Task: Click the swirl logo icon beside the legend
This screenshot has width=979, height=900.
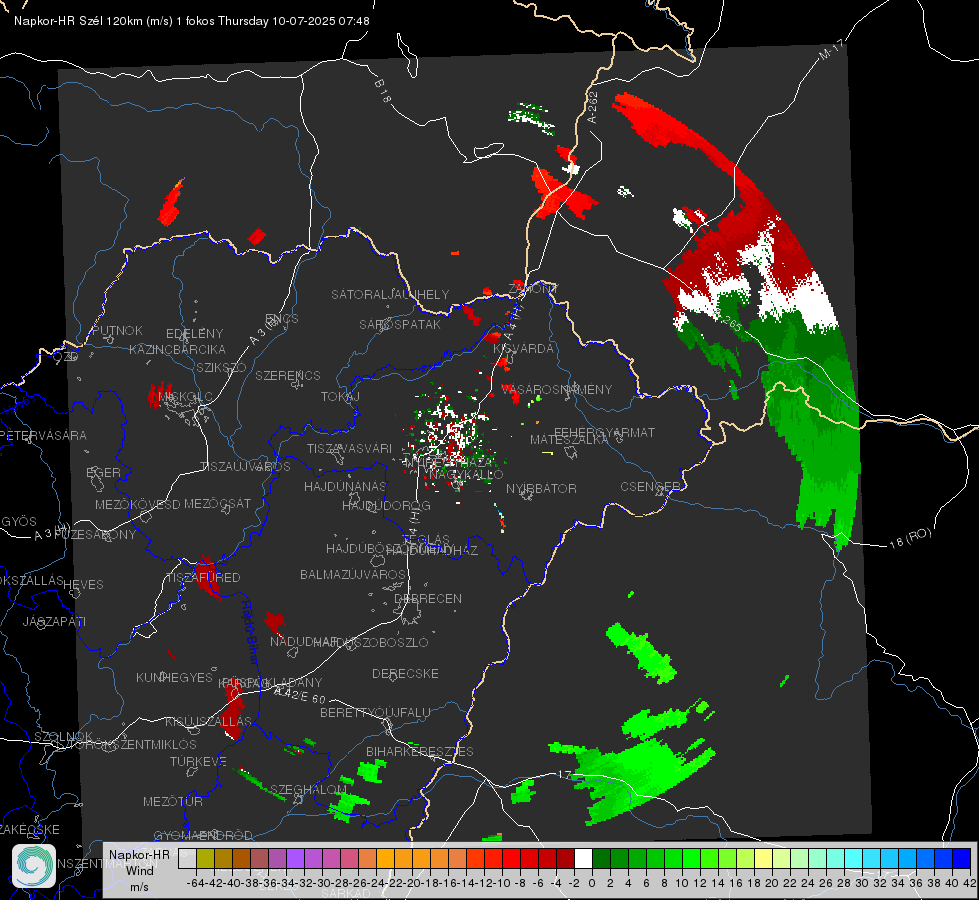Action: click(34, 866)
